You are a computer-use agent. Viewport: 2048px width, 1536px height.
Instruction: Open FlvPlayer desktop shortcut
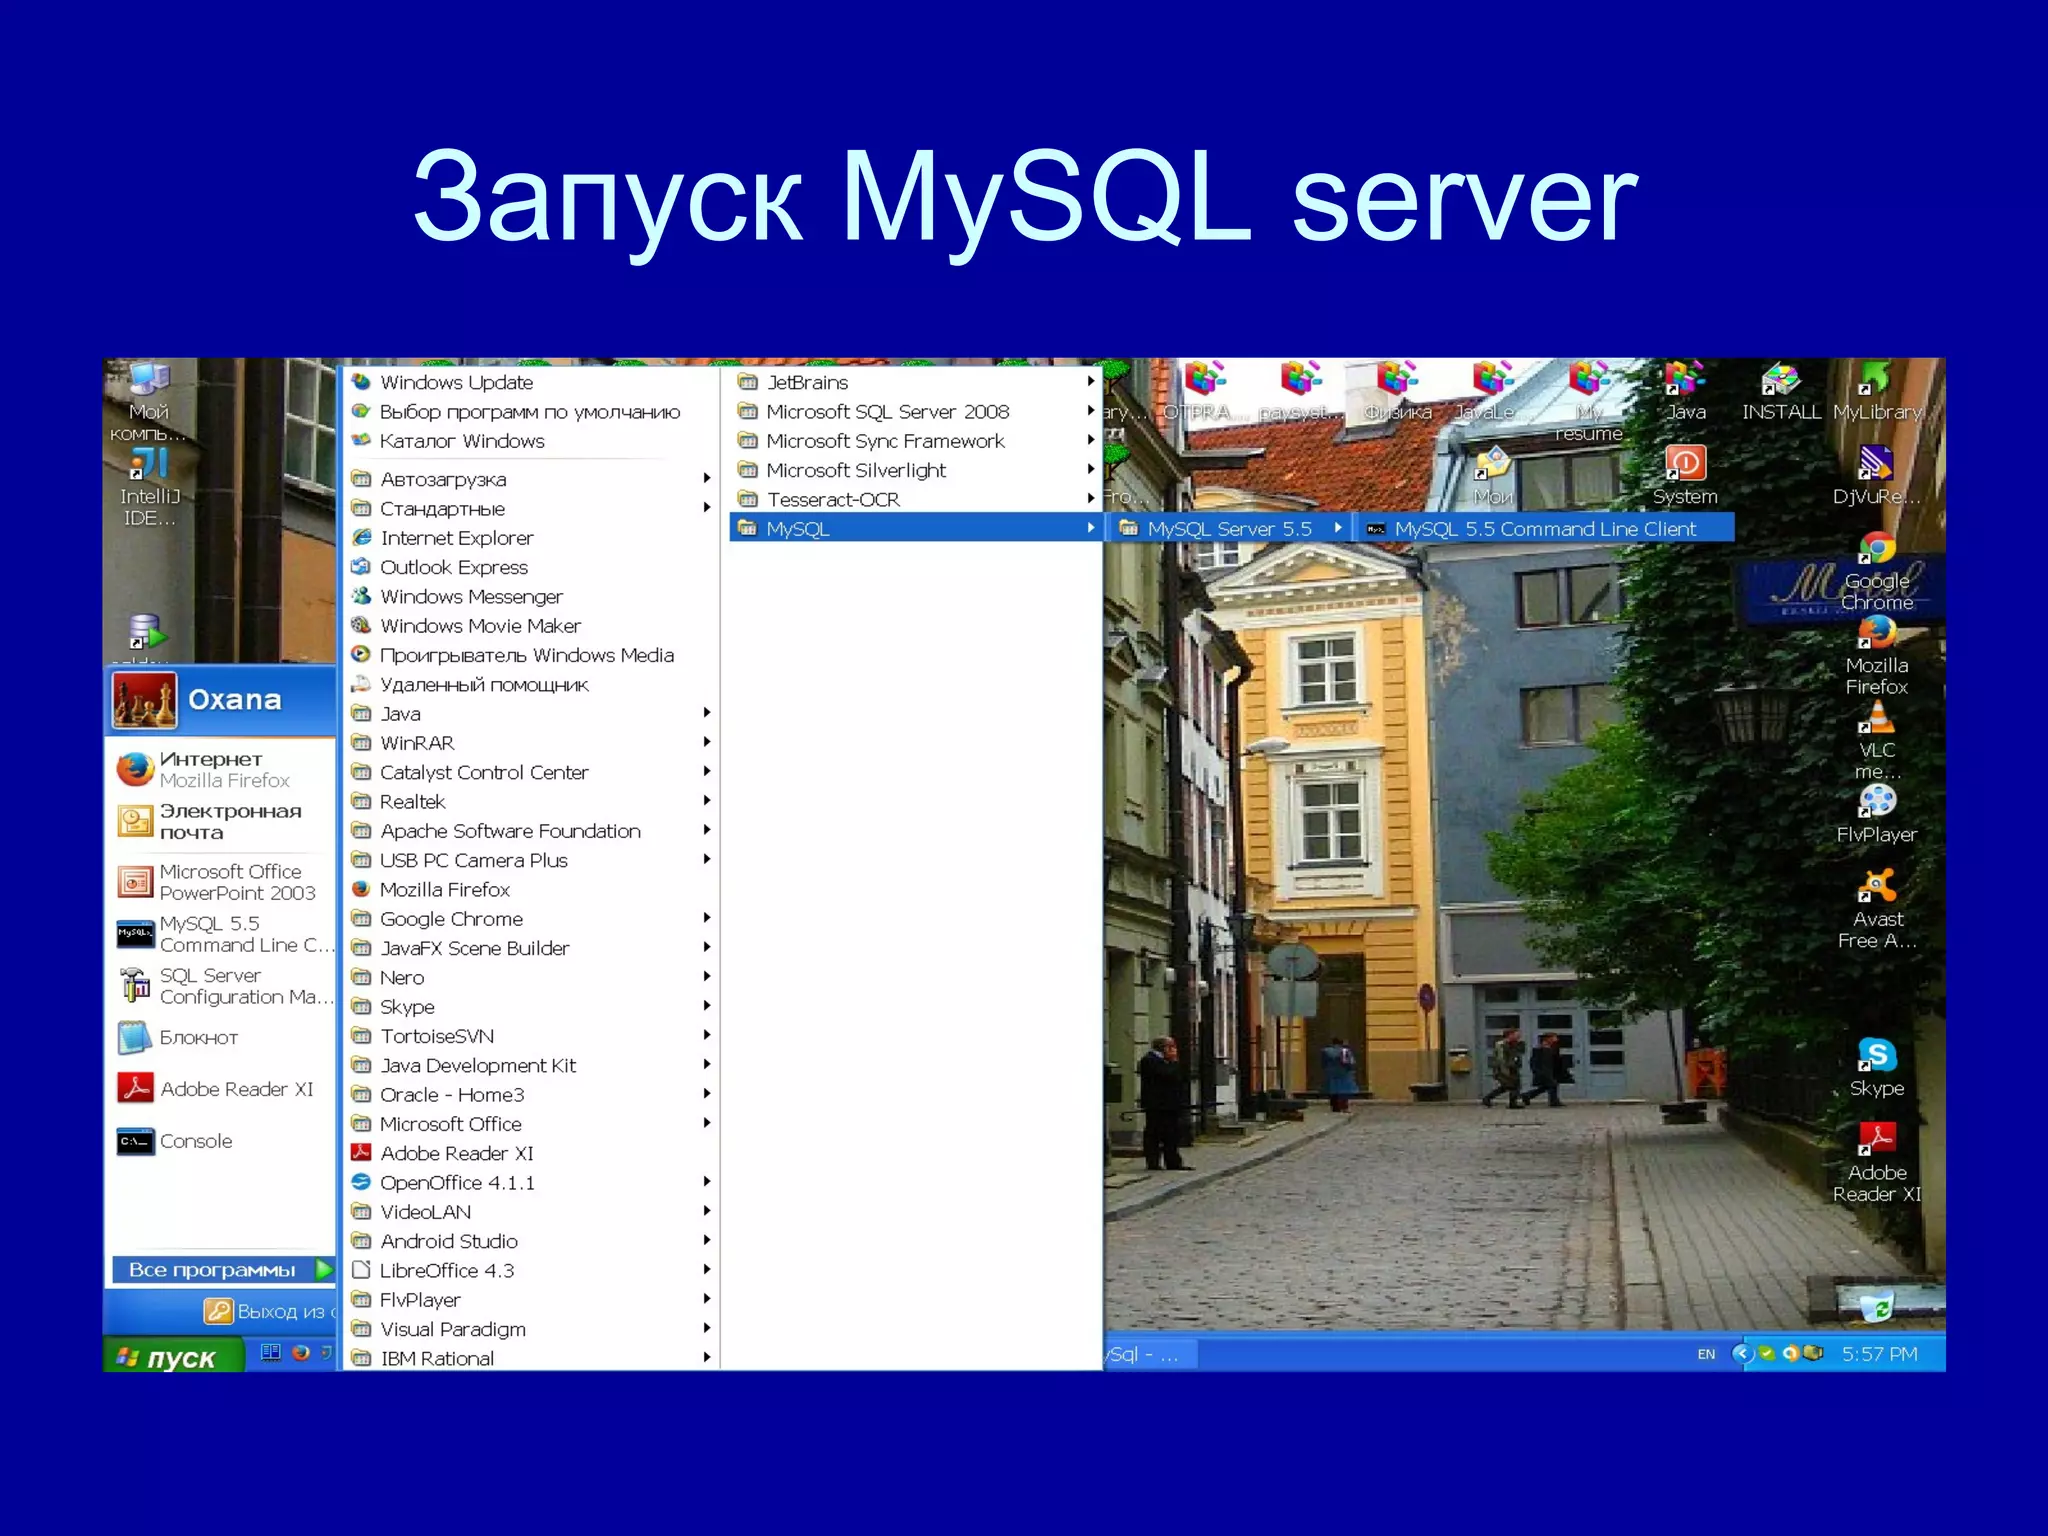(1877, 814)
